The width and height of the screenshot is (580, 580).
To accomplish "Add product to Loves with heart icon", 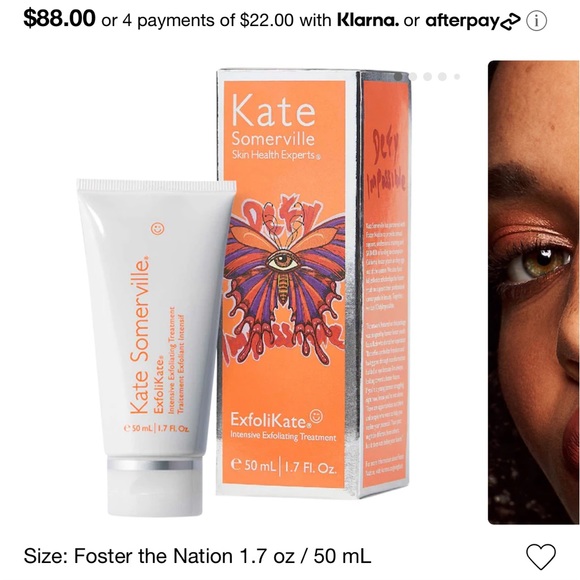I will tap(541, 556).
